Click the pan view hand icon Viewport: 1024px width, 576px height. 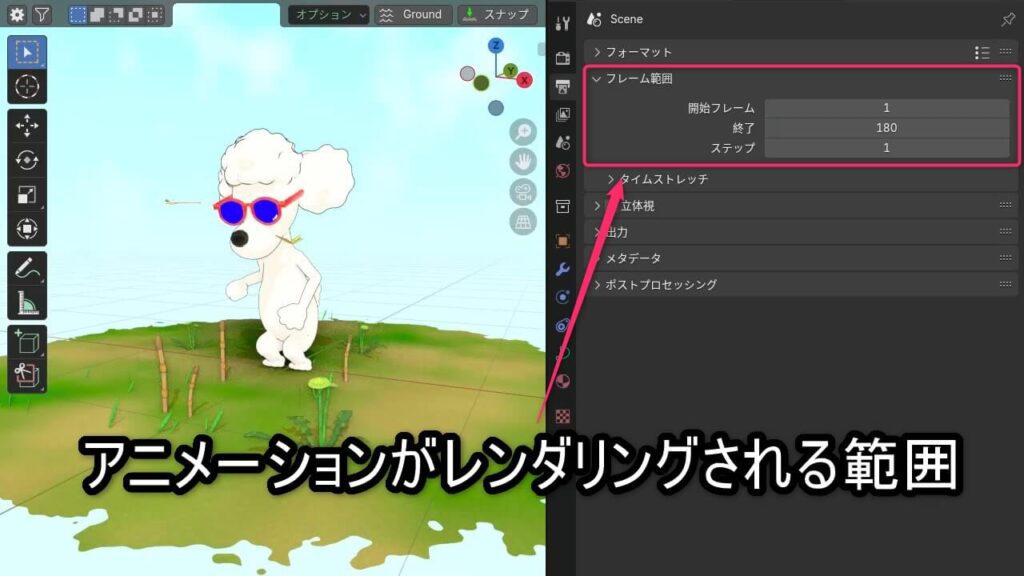523,162
